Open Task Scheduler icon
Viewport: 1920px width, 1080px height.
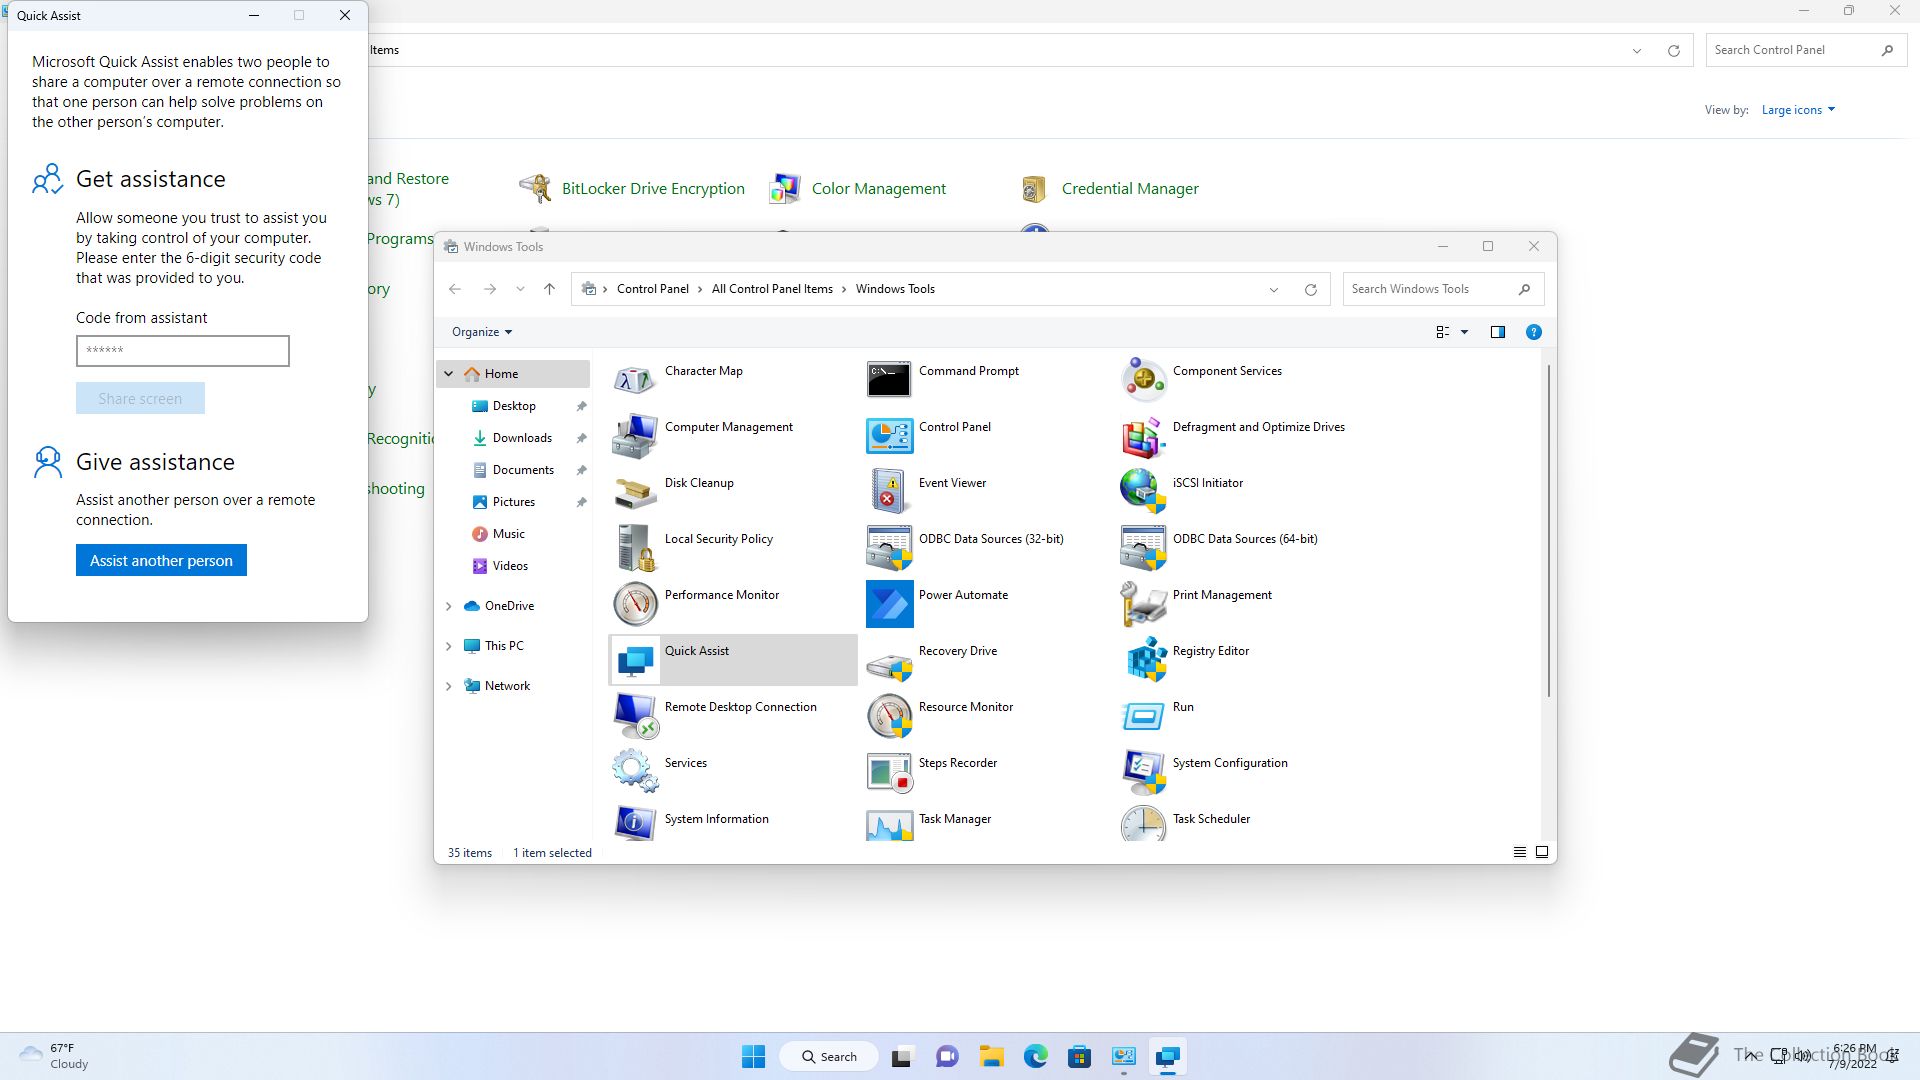(1143, 823)
